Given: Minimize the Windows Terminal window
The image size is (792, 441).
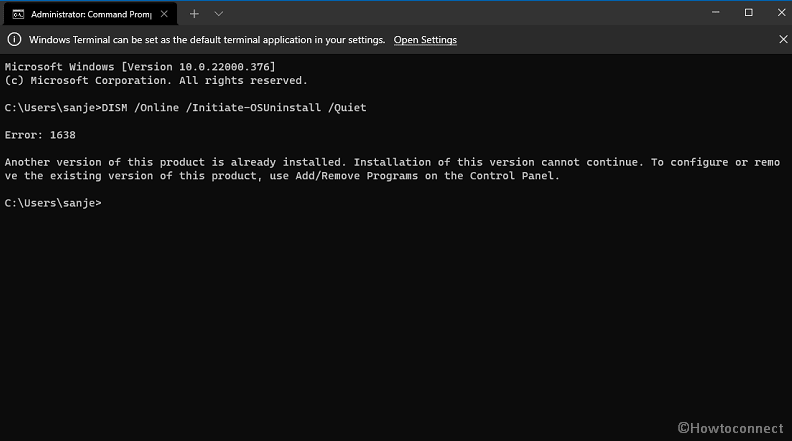Looking at the screenshot, I should tap(716, 12).
